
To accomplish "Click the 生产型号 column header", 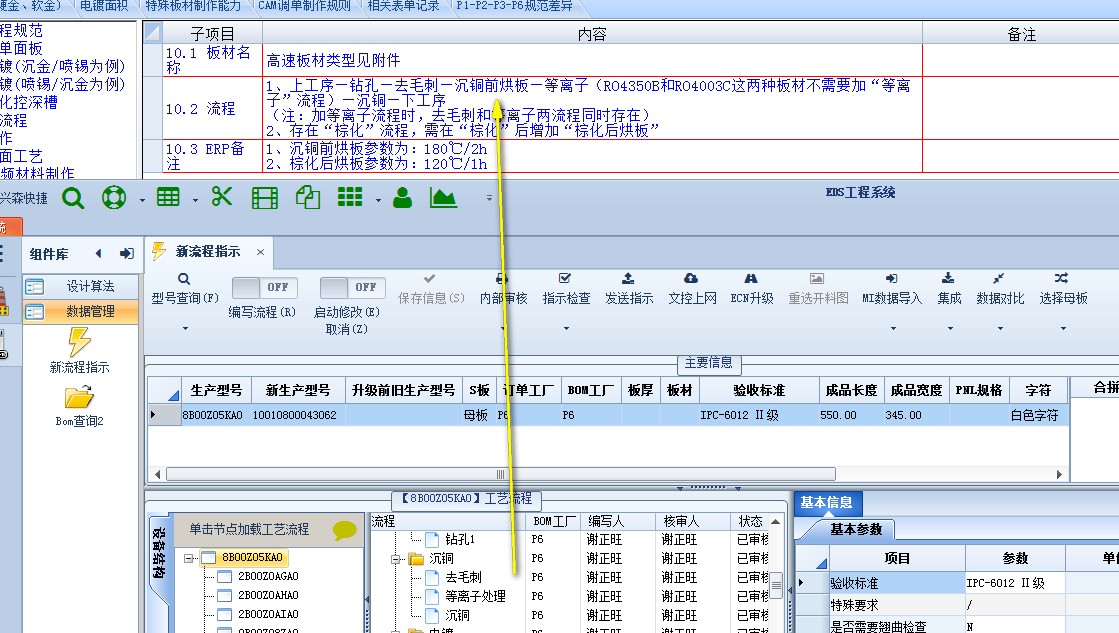I will 216,390.
